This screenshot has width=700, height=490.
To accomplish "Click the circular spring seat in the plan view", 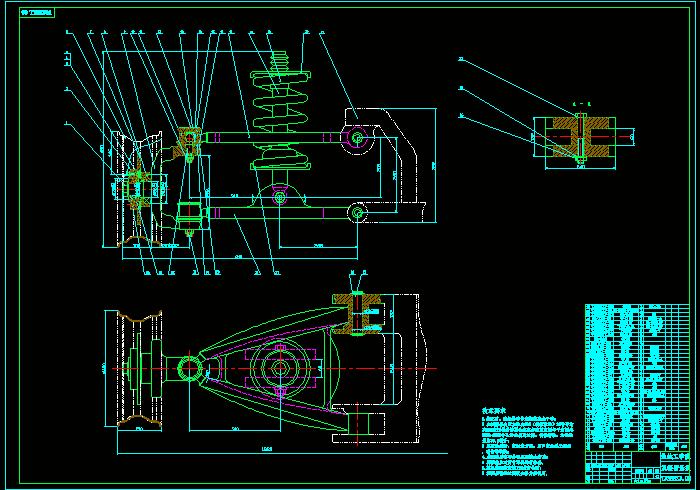I will point(280,368).
